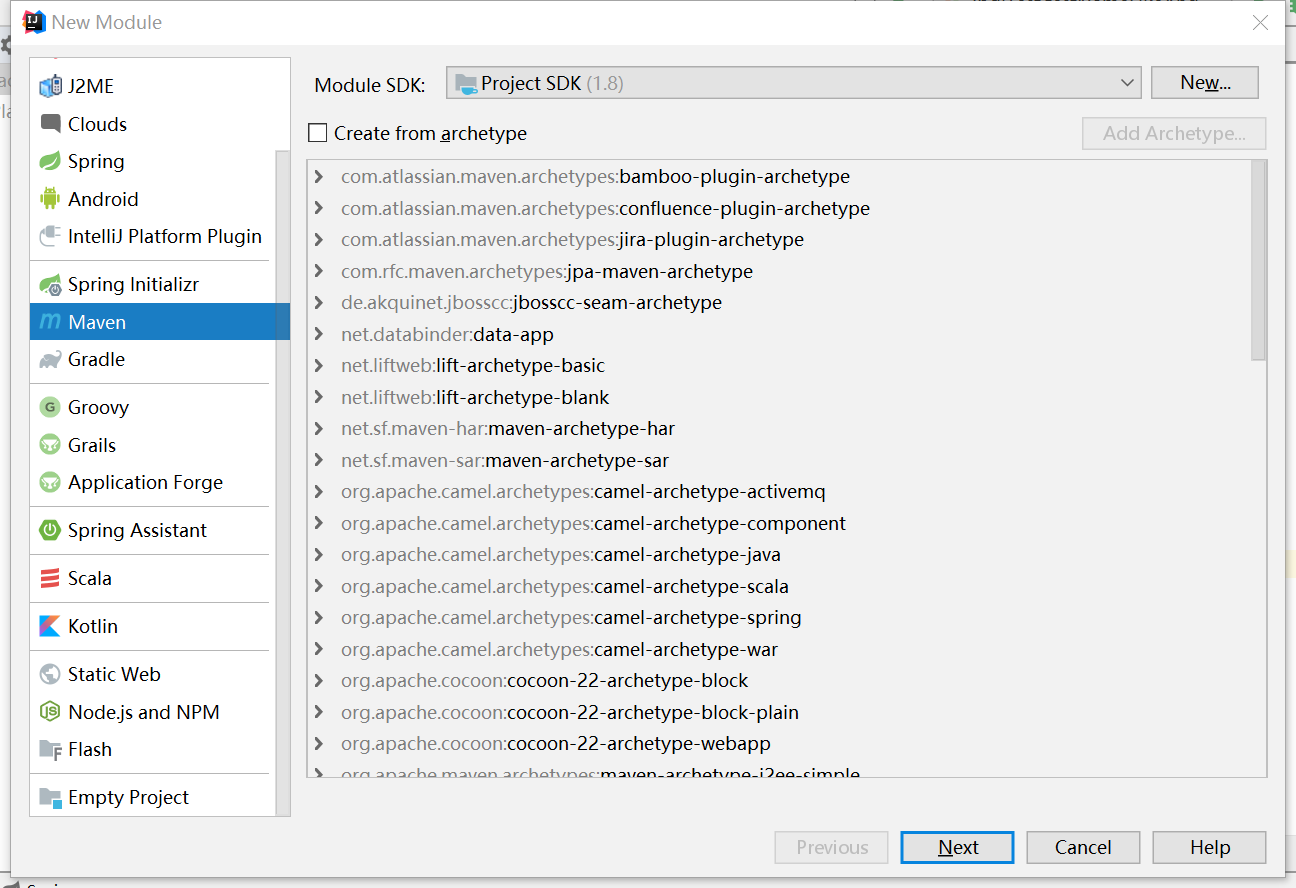Choose the Scala icon
1296x888 pixels.
pyautogui.click(x=50, y=578)
